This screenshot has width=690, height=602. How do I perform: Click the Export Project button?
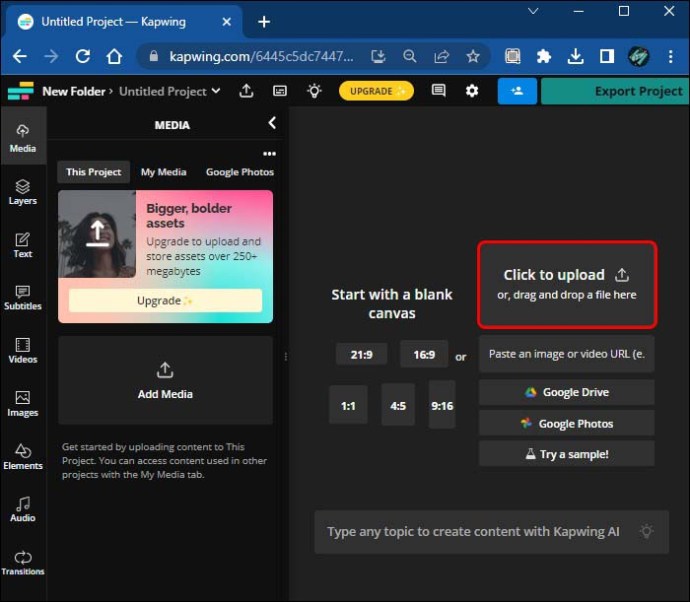[615, 91]
